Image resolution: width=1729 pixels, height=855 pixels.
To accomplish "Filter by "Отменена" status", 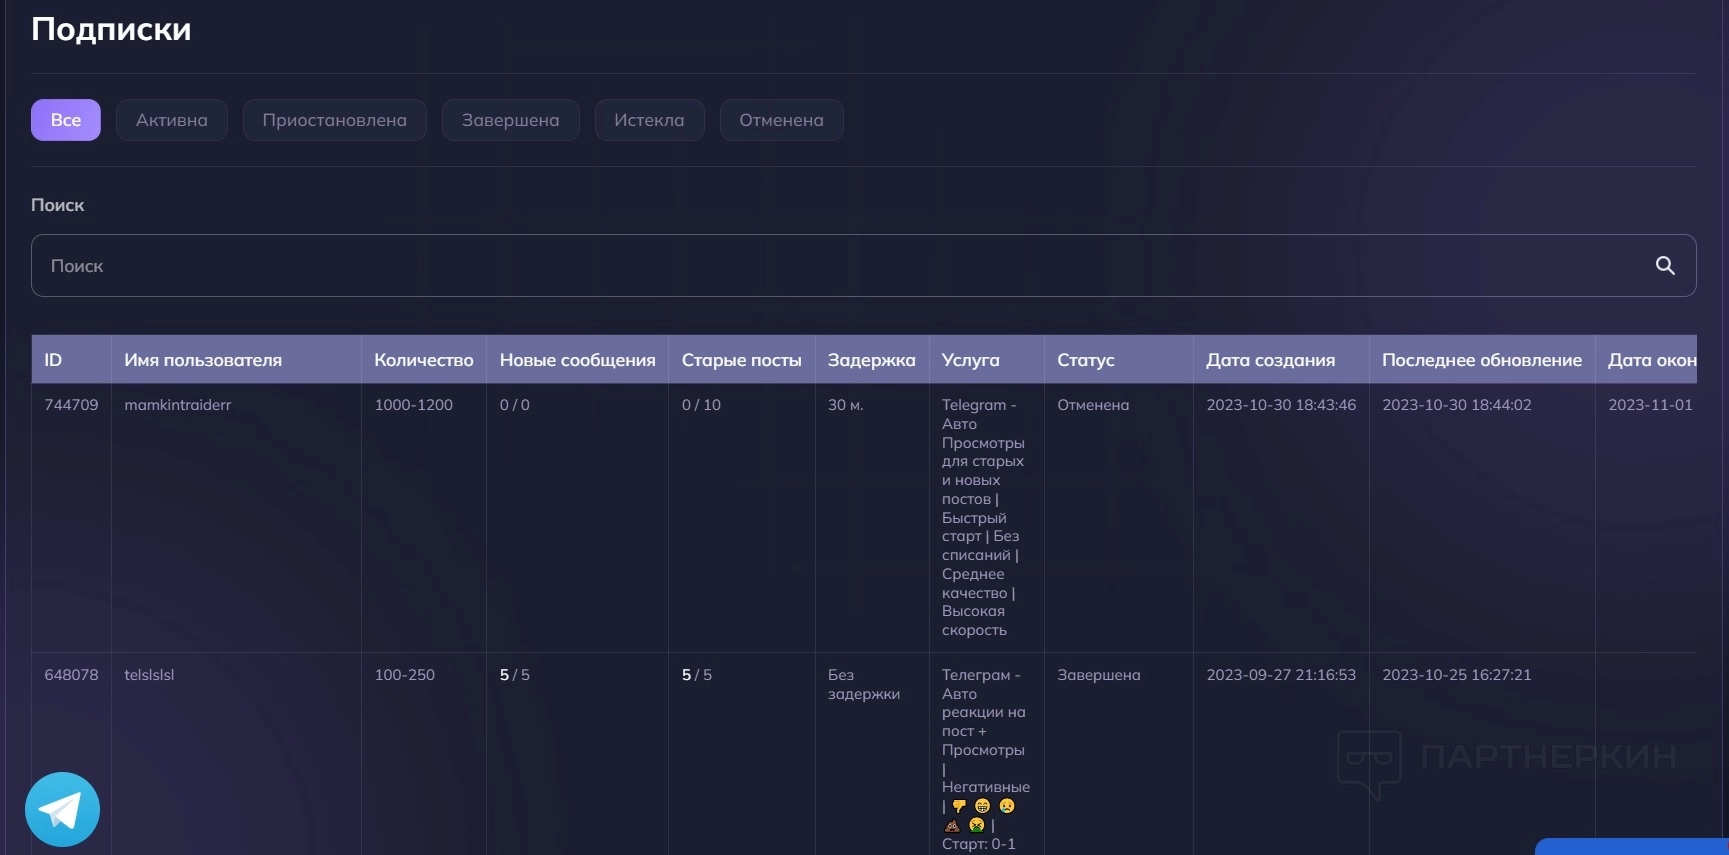I will pos(781,120).
